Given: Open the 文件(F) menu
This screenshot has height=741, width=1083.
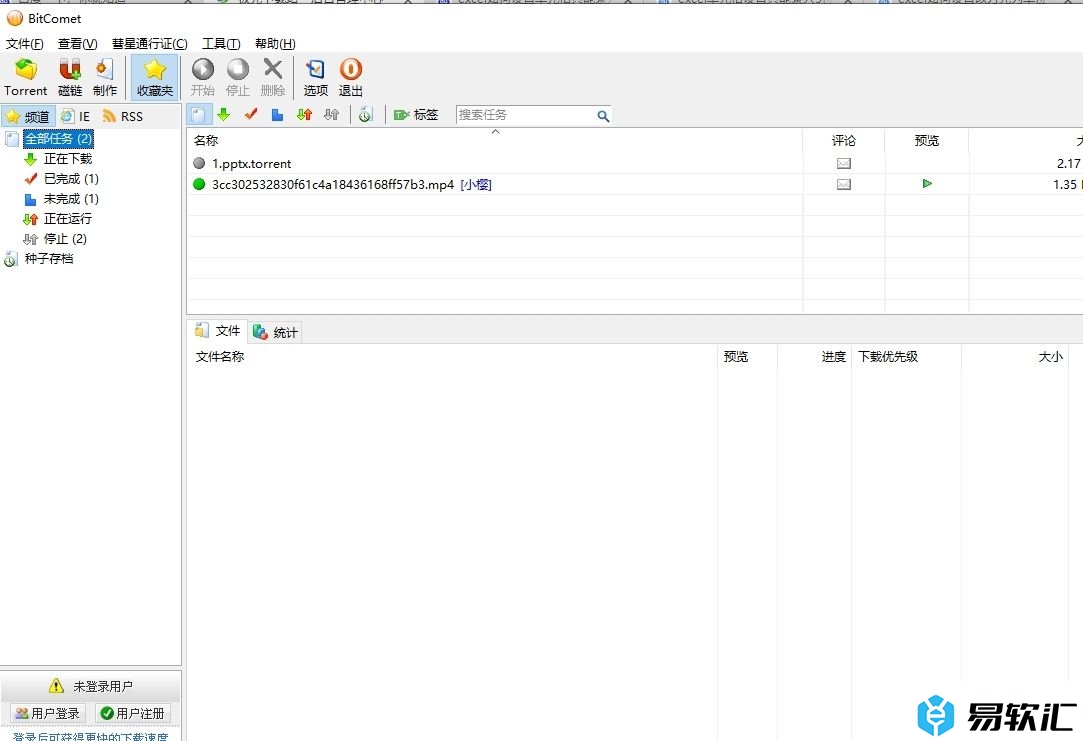Looking at the screenshot, I should (x=24, y=44).
